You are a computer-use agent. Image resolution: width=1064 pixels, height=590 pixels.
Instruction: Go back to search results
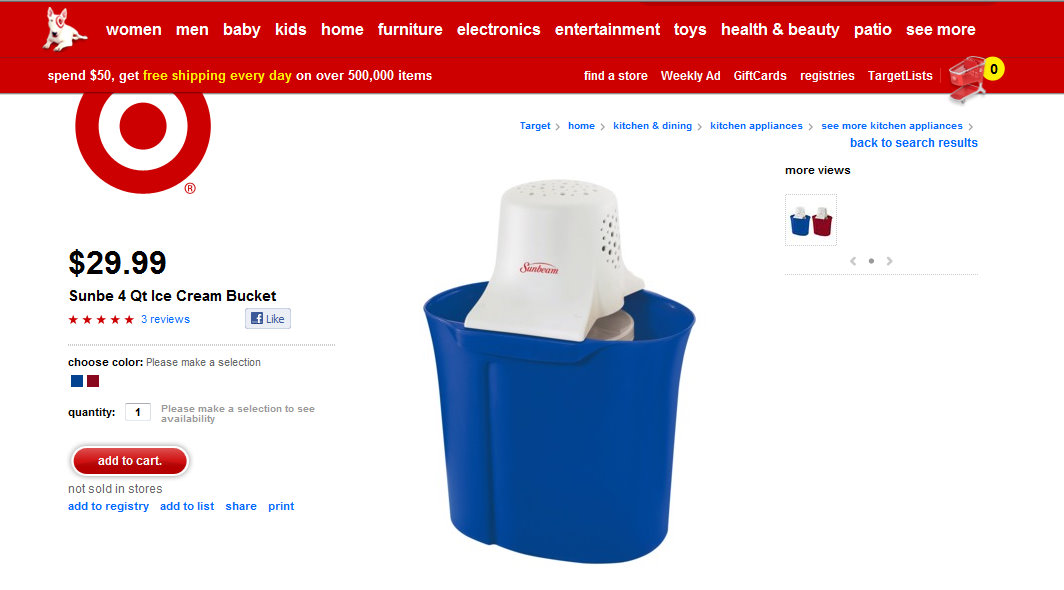point(913,143)
